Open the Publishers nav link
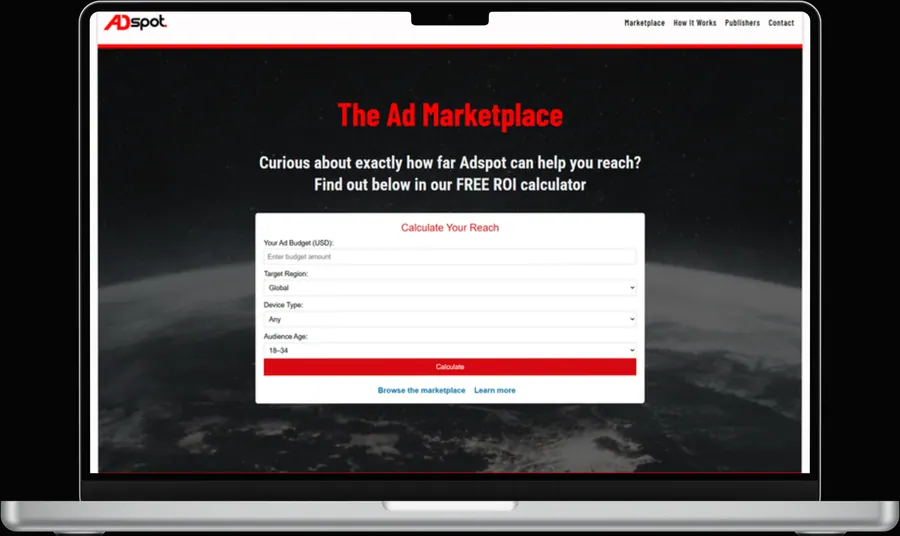Image resolution: width=900 pixels, height=536 pixels. (x=742, y=23)
